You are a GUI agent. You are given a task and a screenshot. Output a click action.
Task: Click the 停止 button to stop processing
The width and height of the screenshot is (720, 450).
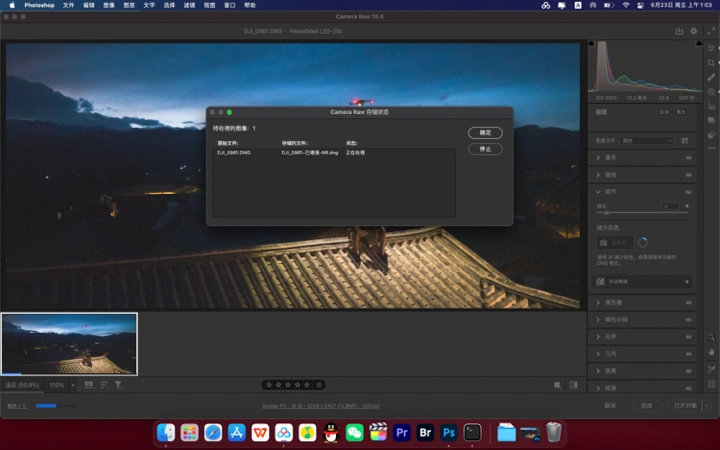click(484, 149)
